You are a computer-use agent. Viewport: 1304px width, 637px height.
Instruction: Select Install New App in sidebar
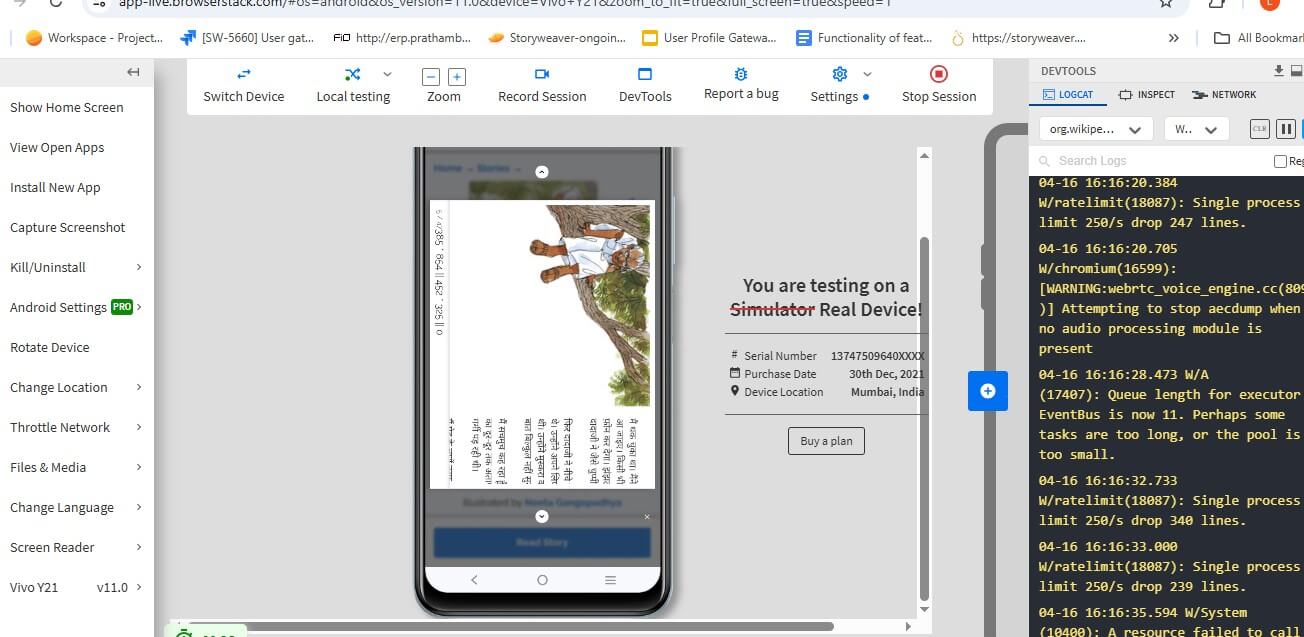click(x=55, y=187)
